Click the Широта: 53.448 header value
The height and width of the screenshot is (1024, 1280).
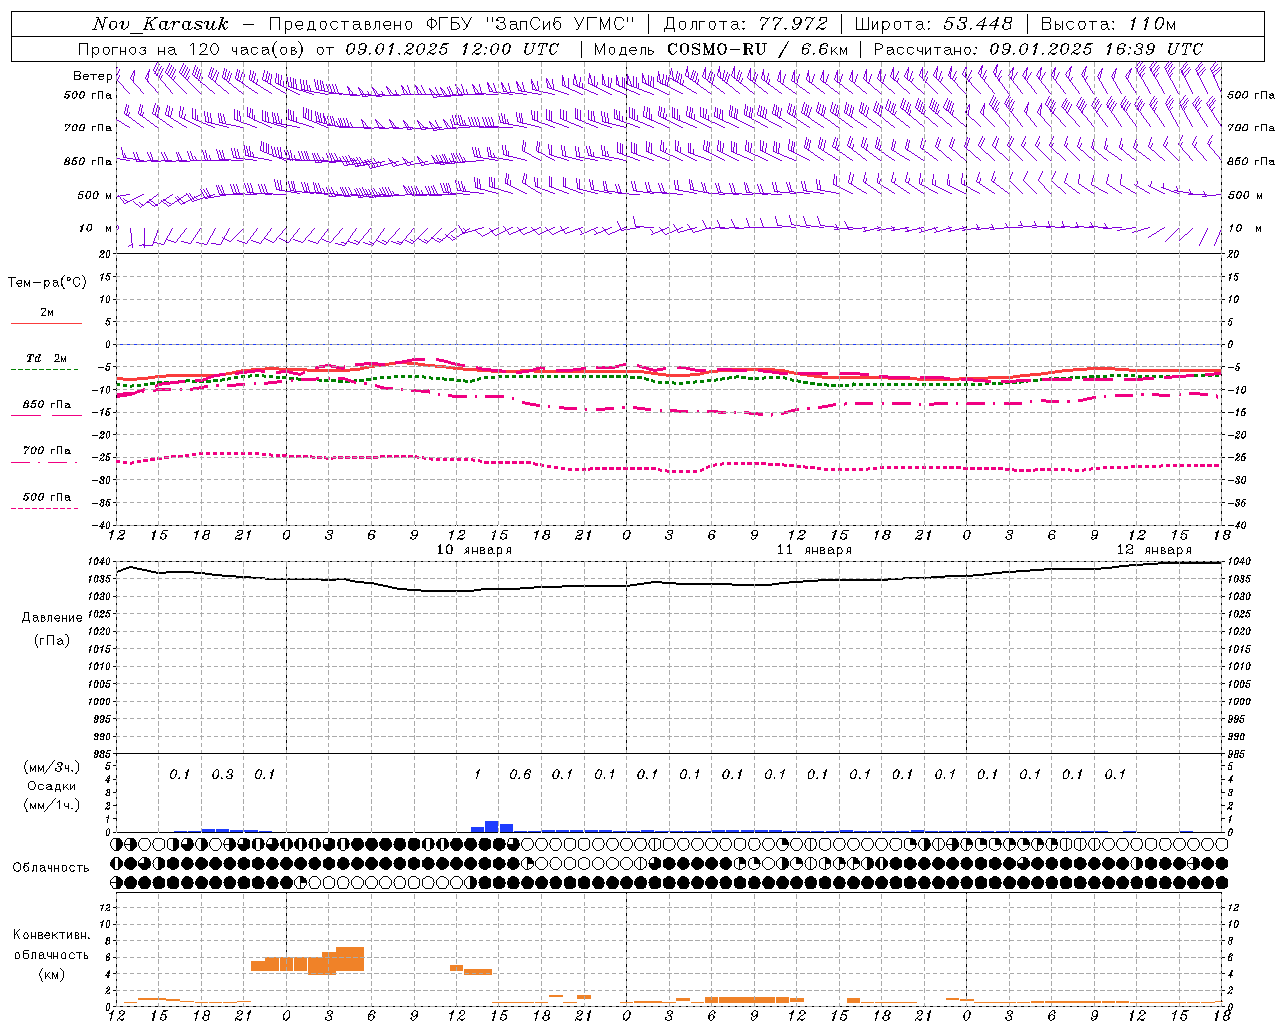point(933,24)
